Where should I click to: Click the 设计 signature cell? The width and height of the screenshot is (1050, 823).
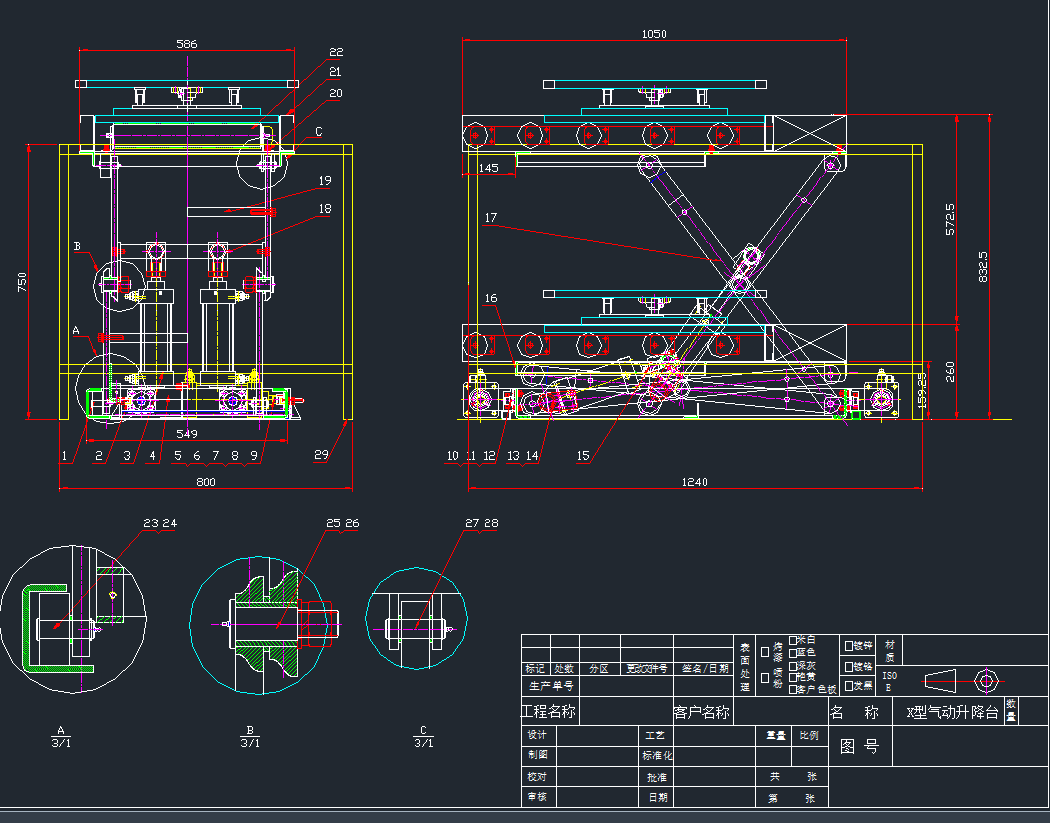tap(596, 734)
